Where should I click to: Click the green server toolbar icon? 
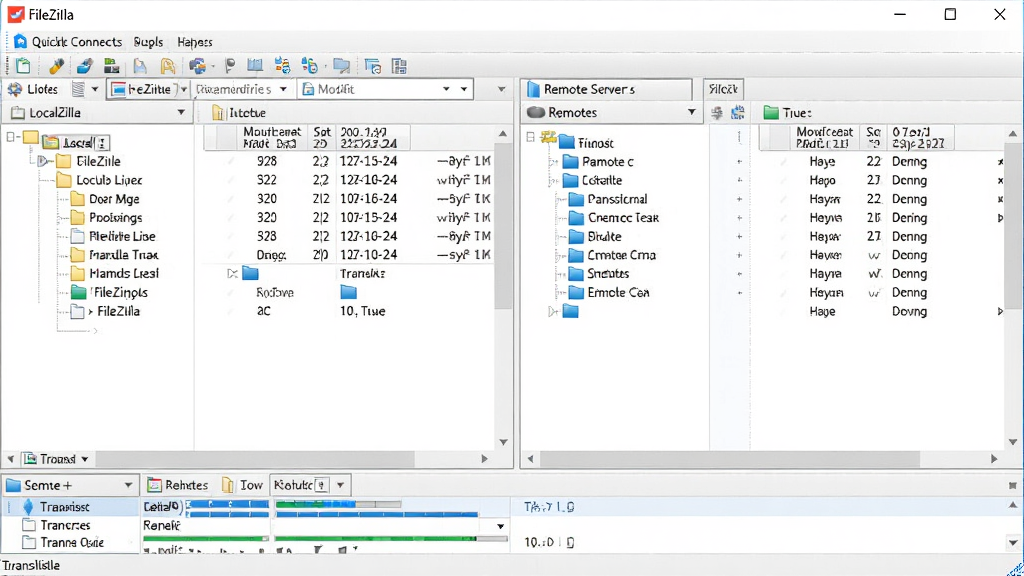(x=112, y=65)
